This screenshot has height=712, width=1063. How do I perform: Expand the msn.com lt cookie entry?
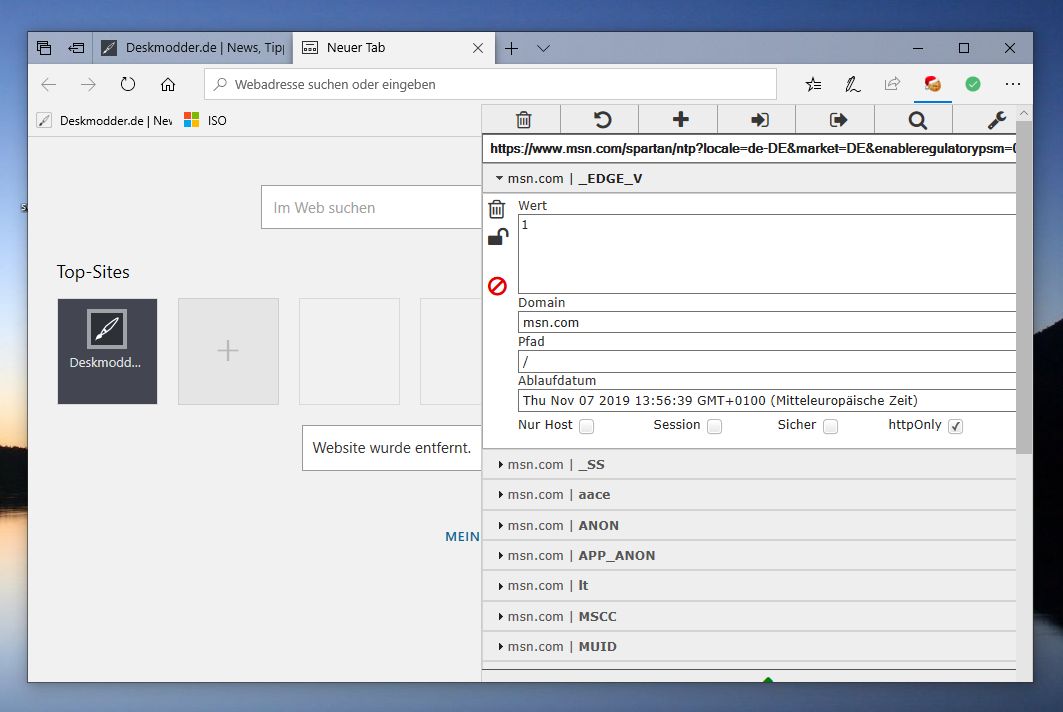point(748,585)
